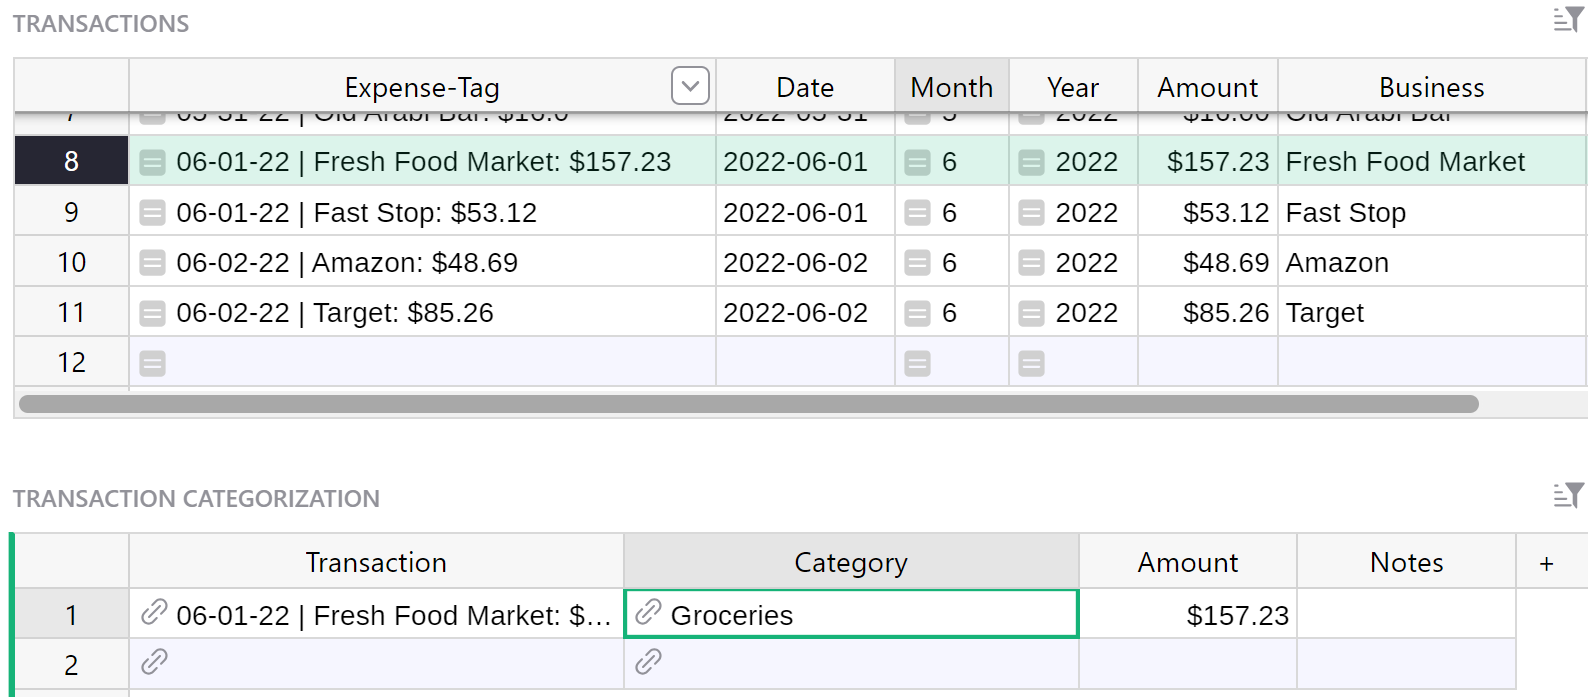Image resolution: width=1588 pixels, height=697 pixels.
Task: Click link icon beside Groceries category
Action: 648,612
